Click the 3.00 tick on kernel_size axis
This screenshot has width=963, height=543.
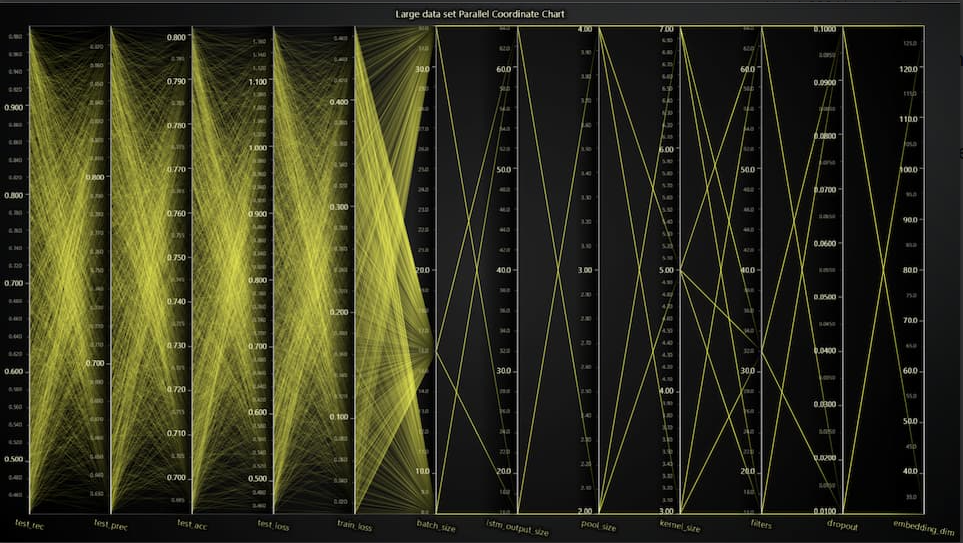pyautogui.click(x=666, y=511)
